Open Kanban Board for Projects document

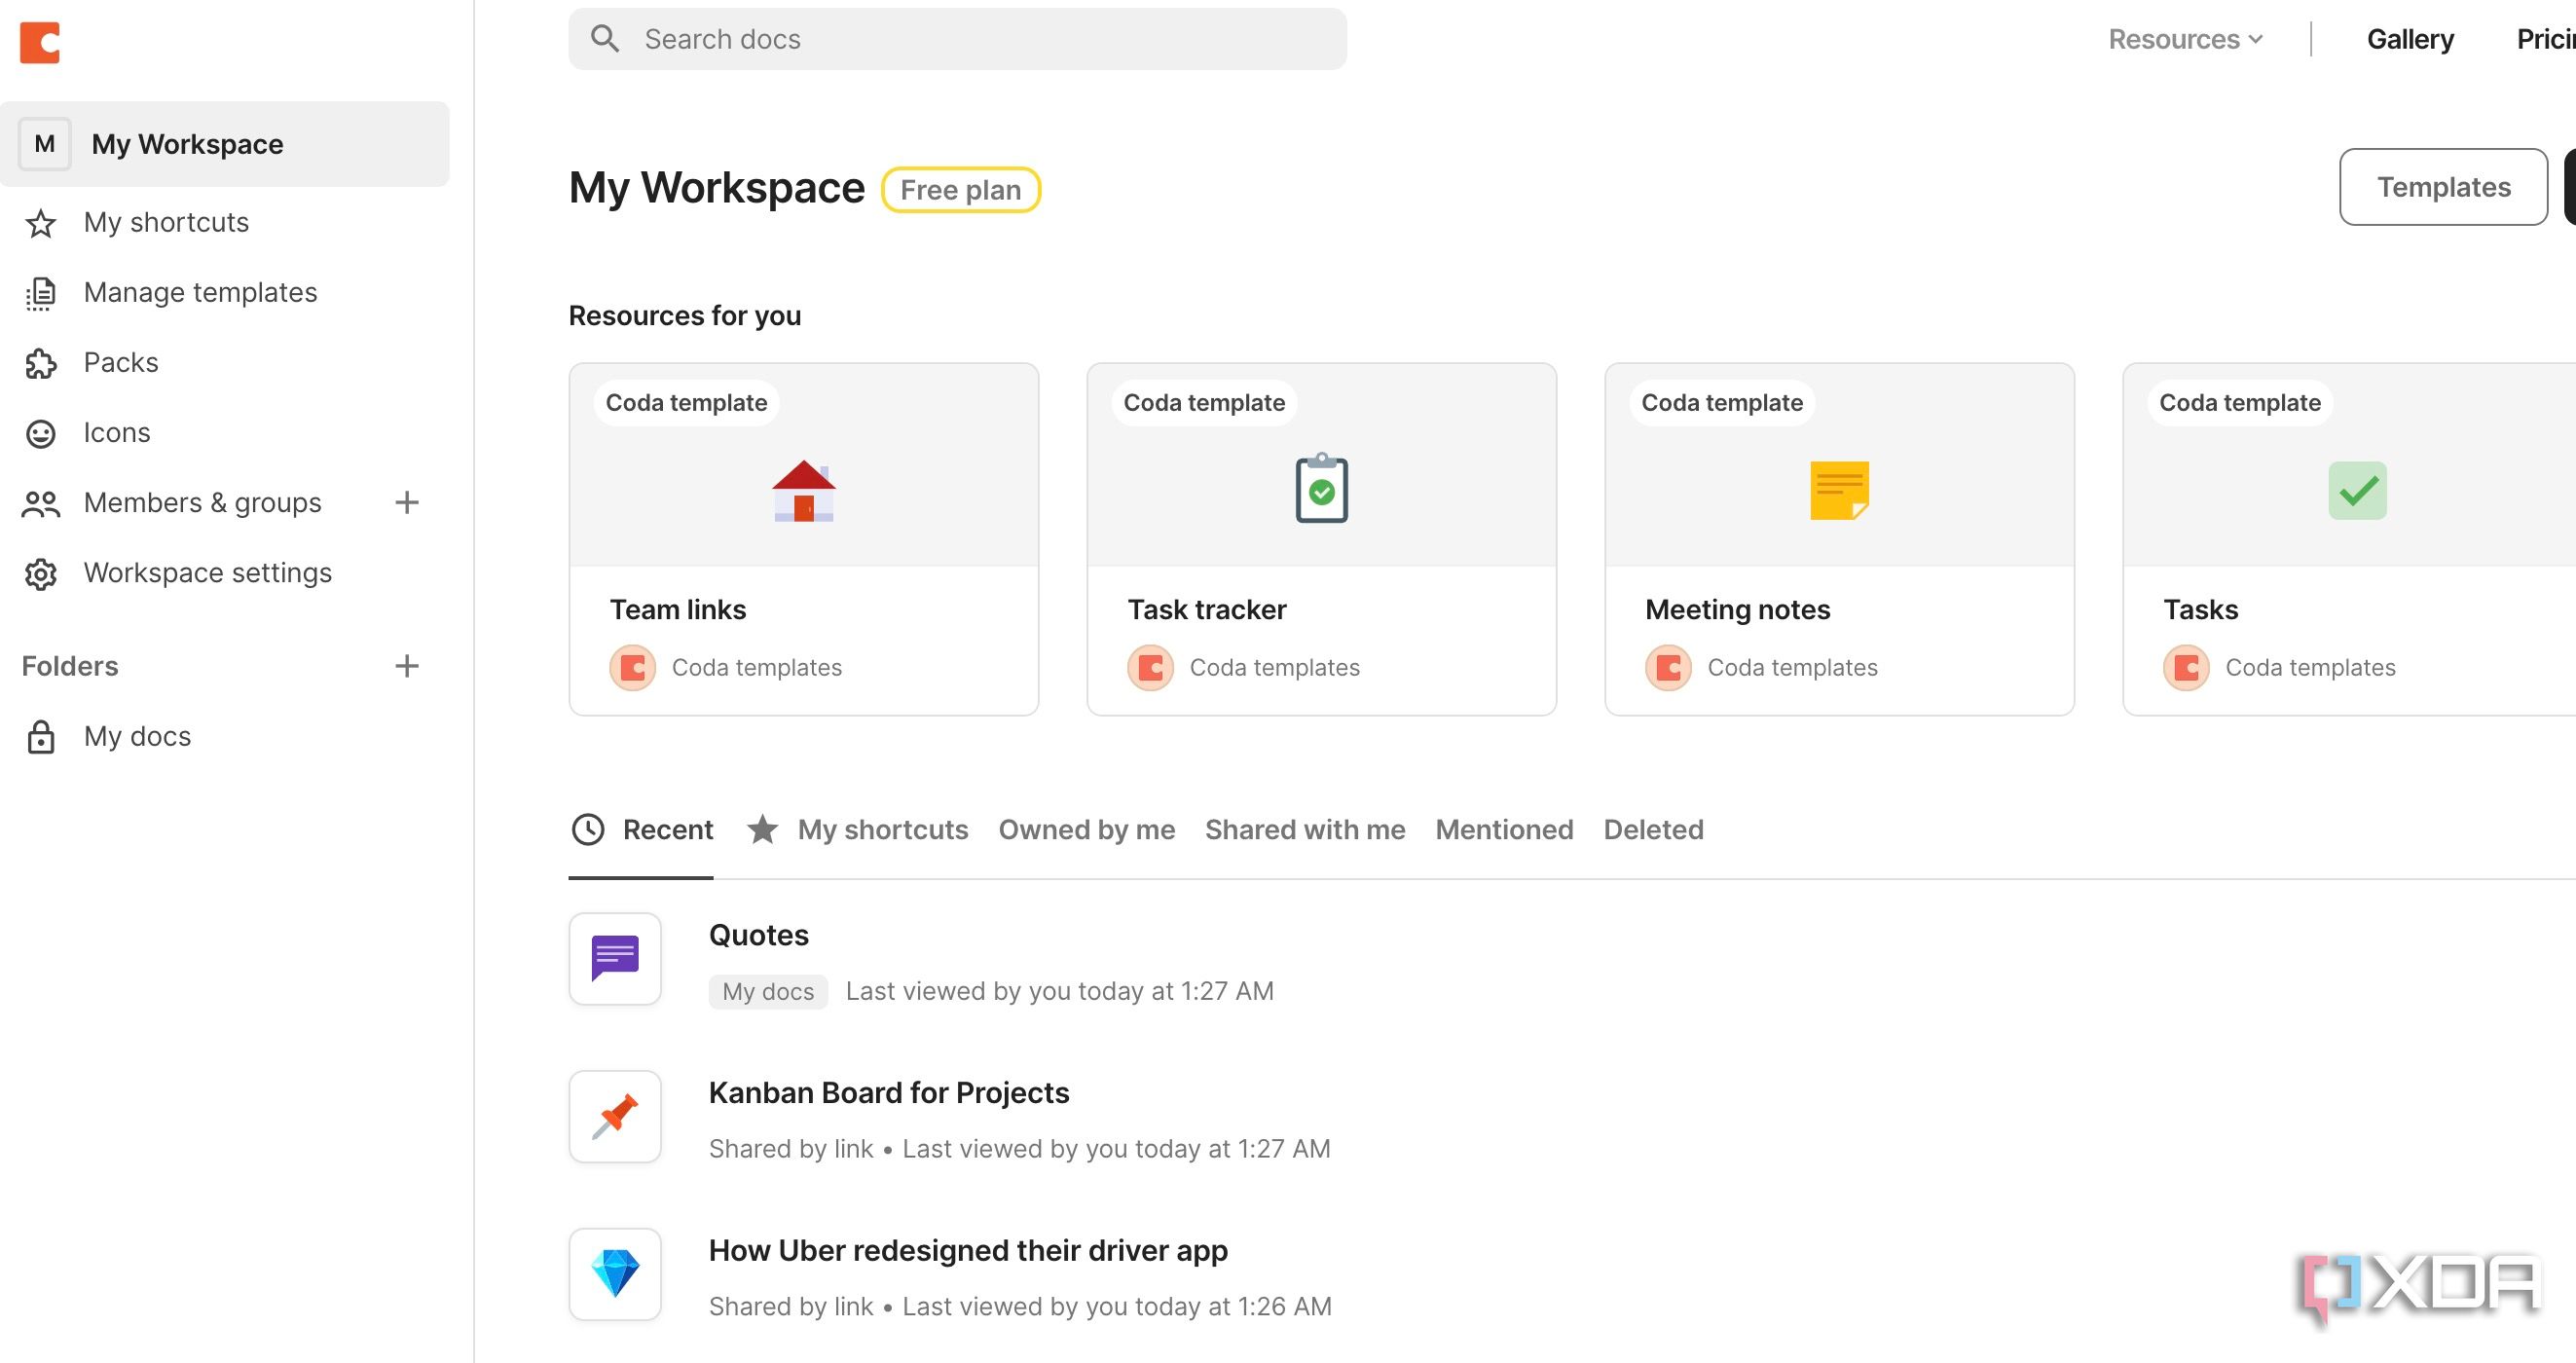(x=889, y=1093)
